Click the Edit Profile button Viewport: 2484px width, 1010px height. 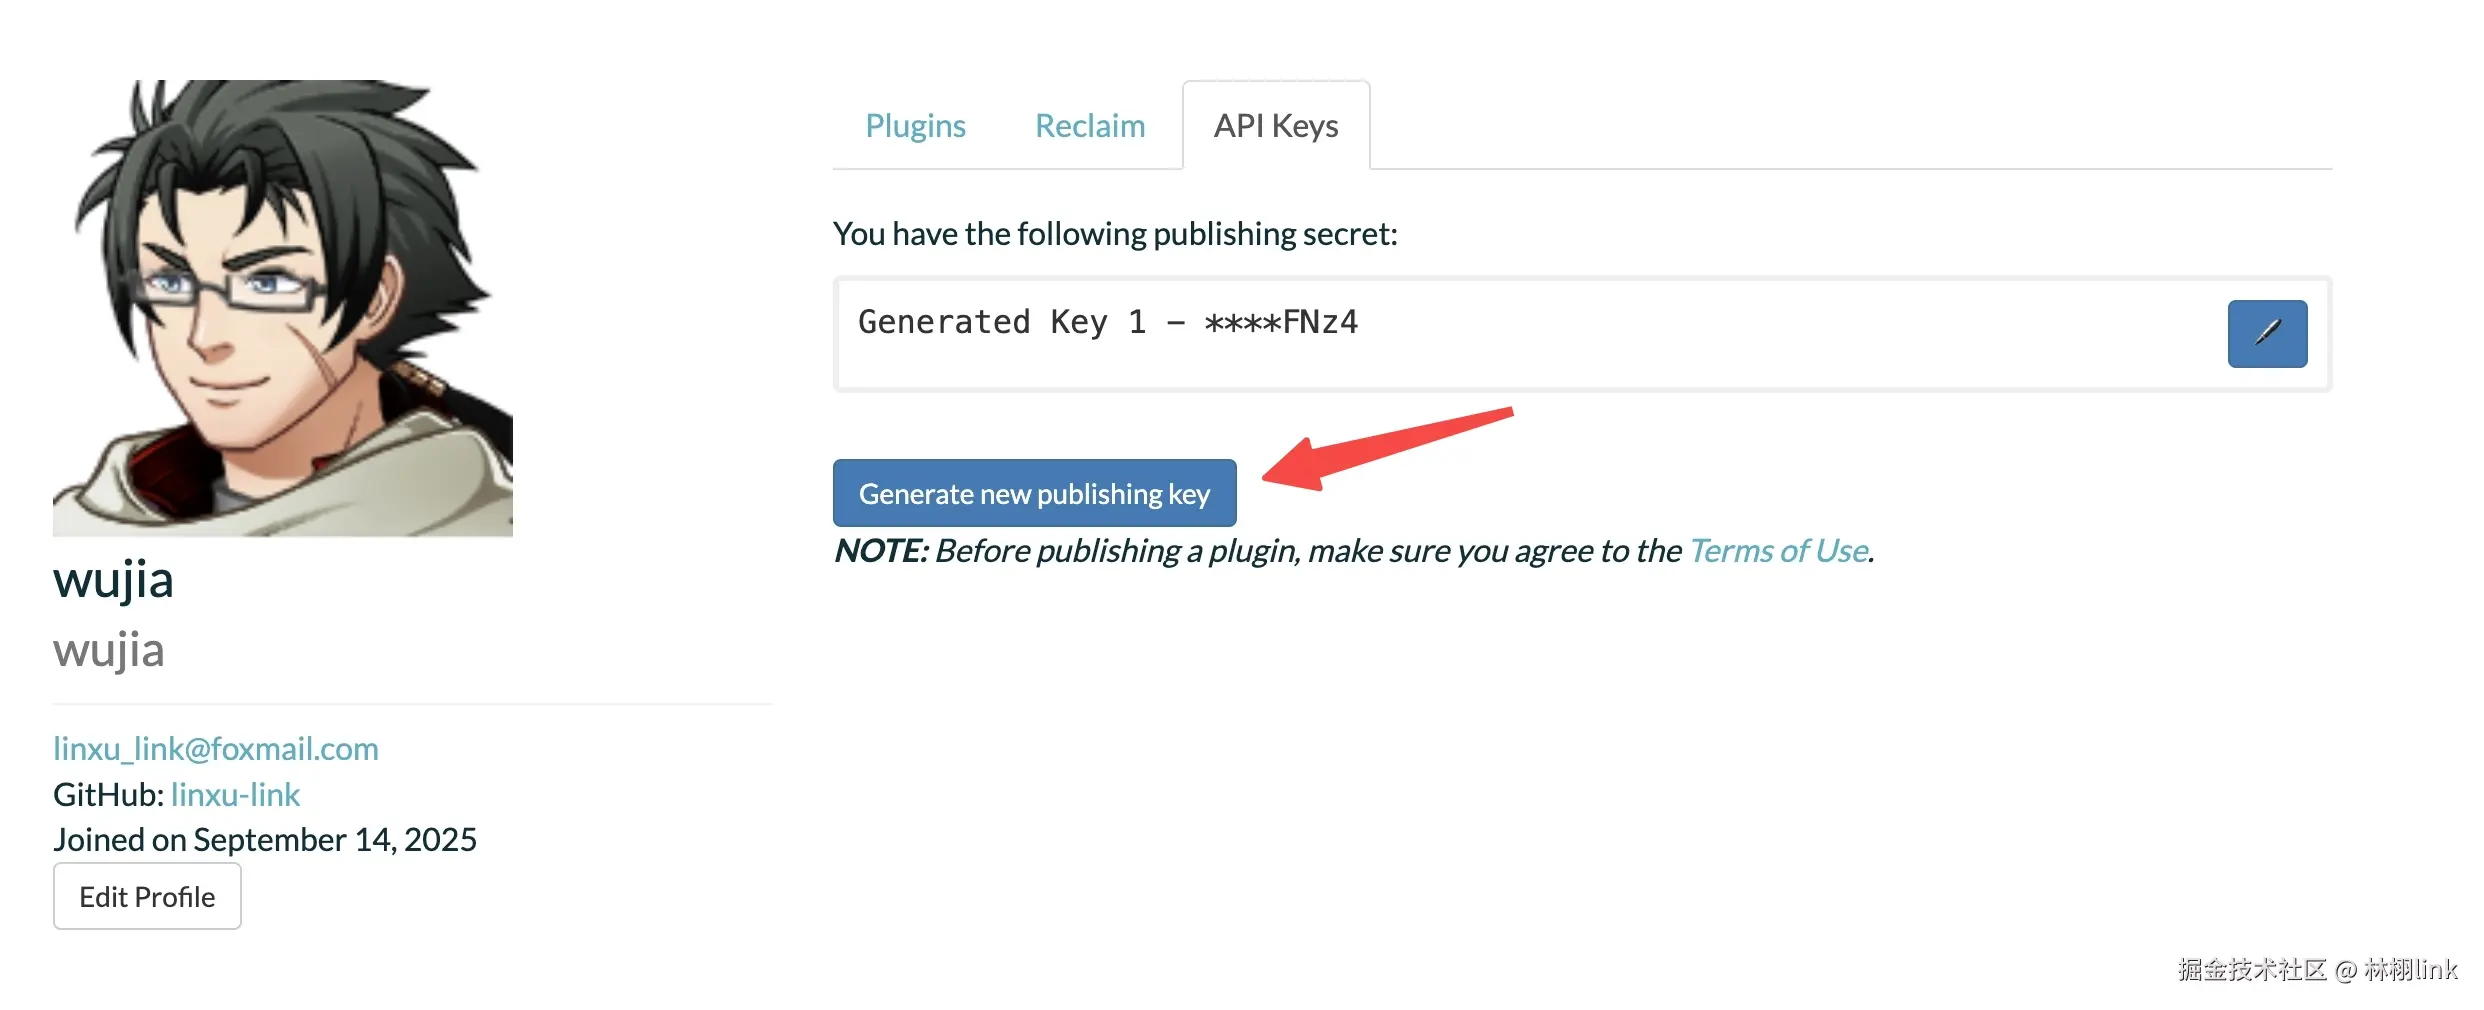tap(147, 896)
